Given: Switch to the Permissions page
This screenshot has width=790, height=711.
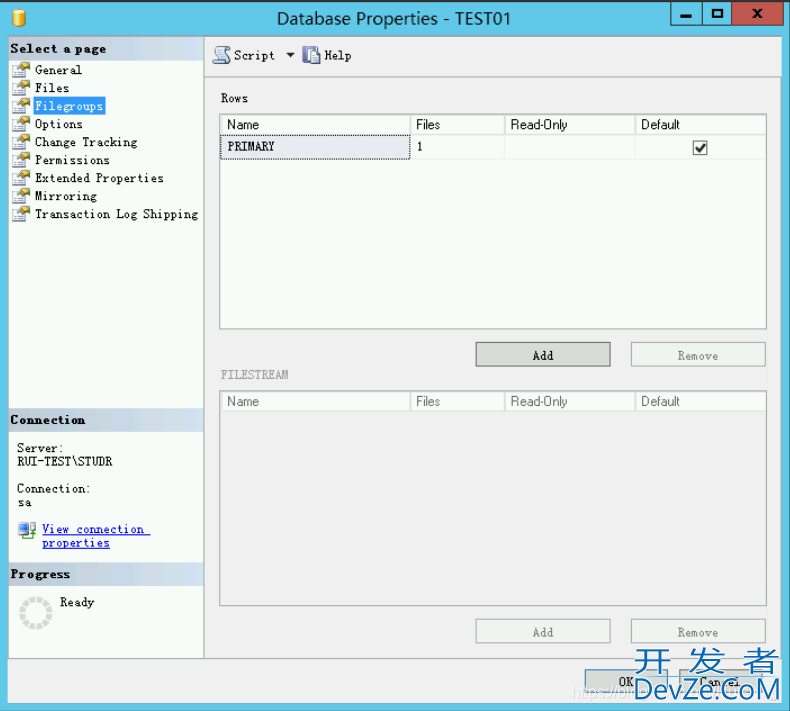Looking at the screenshot, I should coord(72,160).
